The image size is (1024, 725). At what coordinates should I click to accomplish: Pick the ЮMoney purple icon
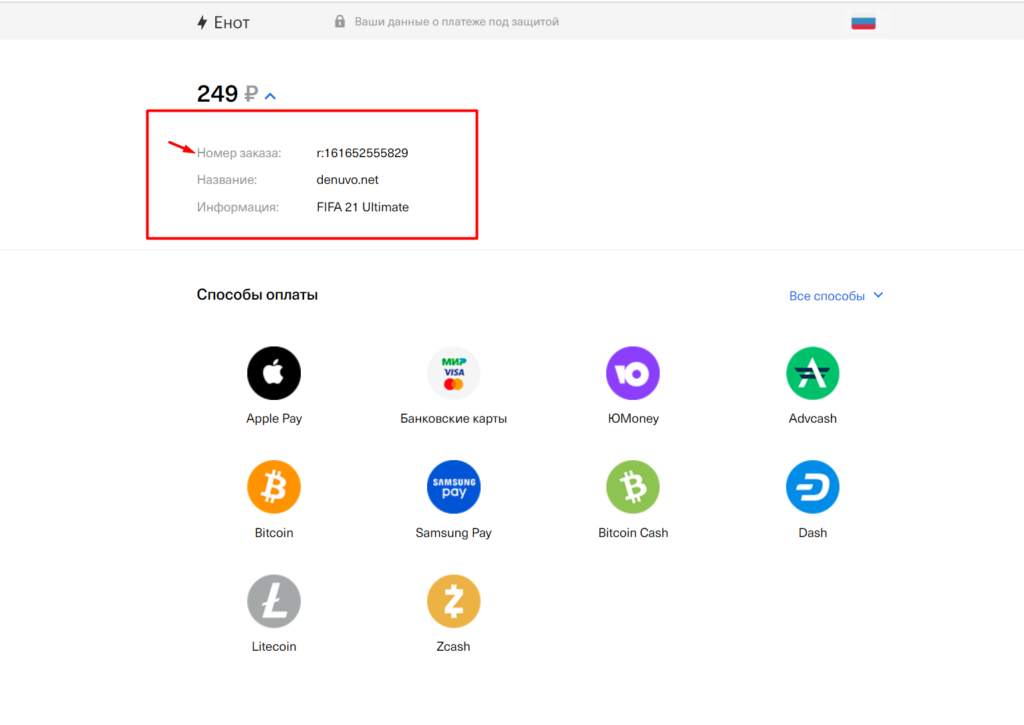tap(632, 373)
